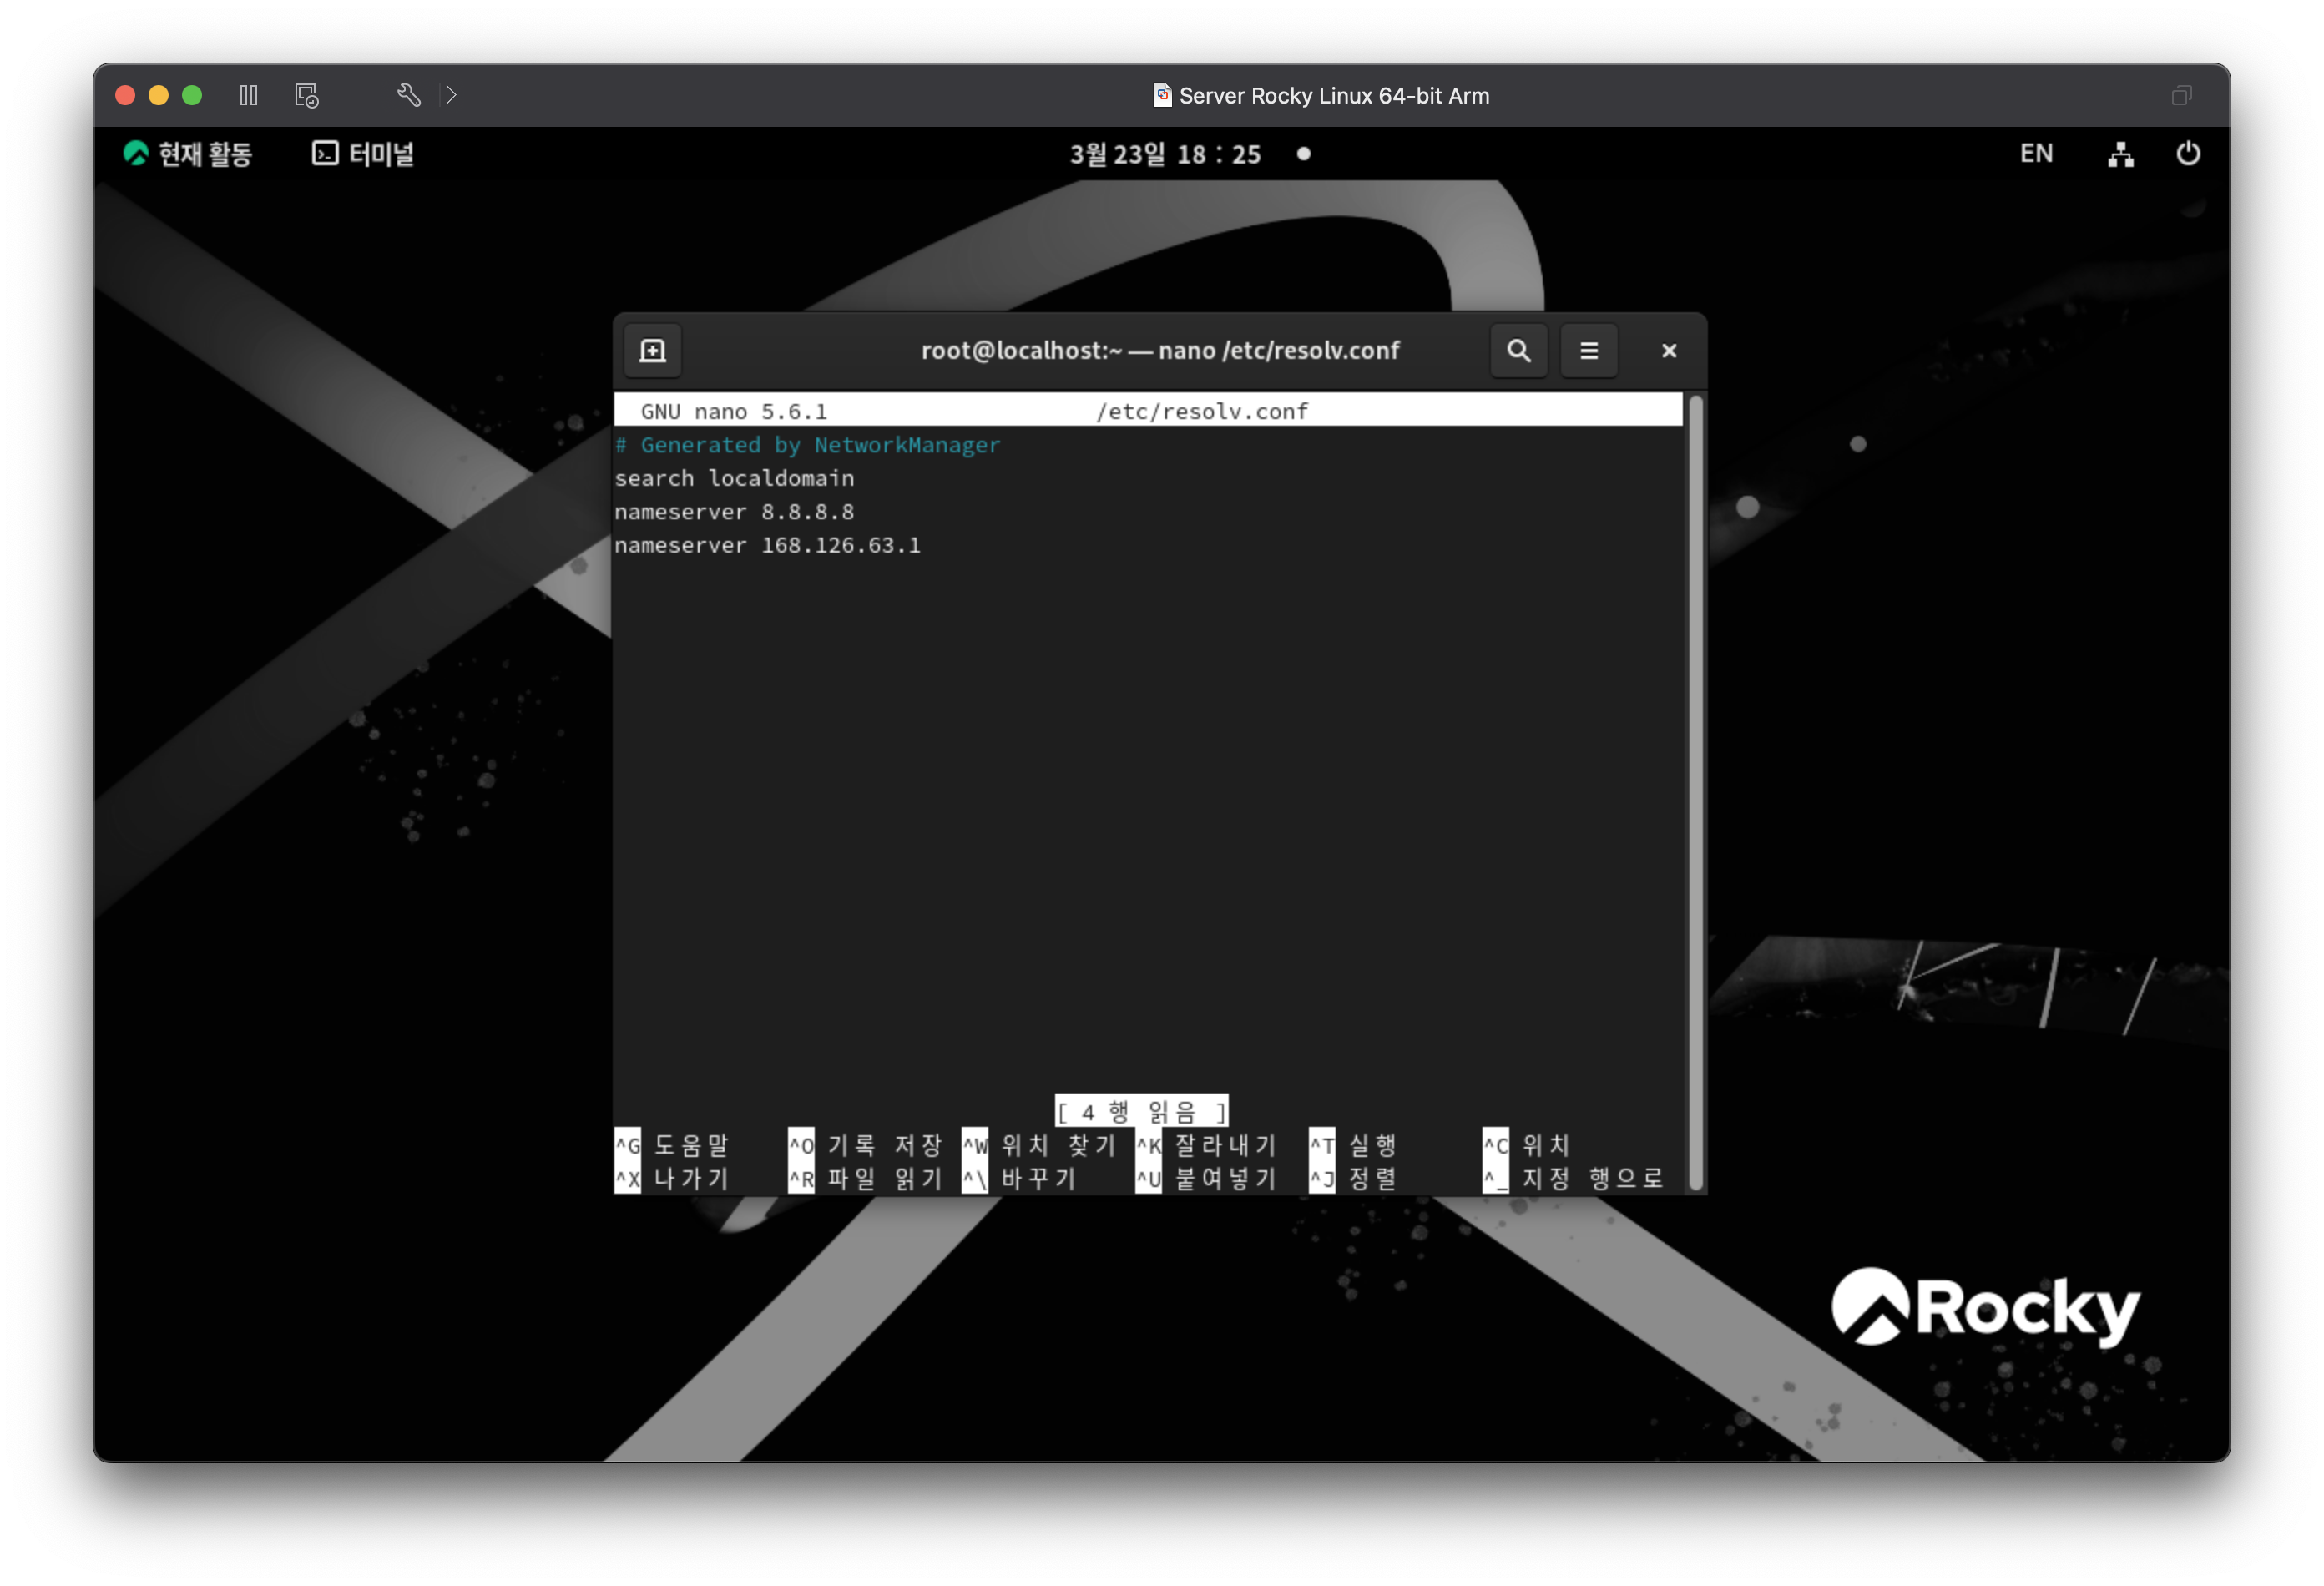The width and height of the screenshot is (2324, 1586).
Task: Click the VM snapshot icon
Action: (306, 95)
